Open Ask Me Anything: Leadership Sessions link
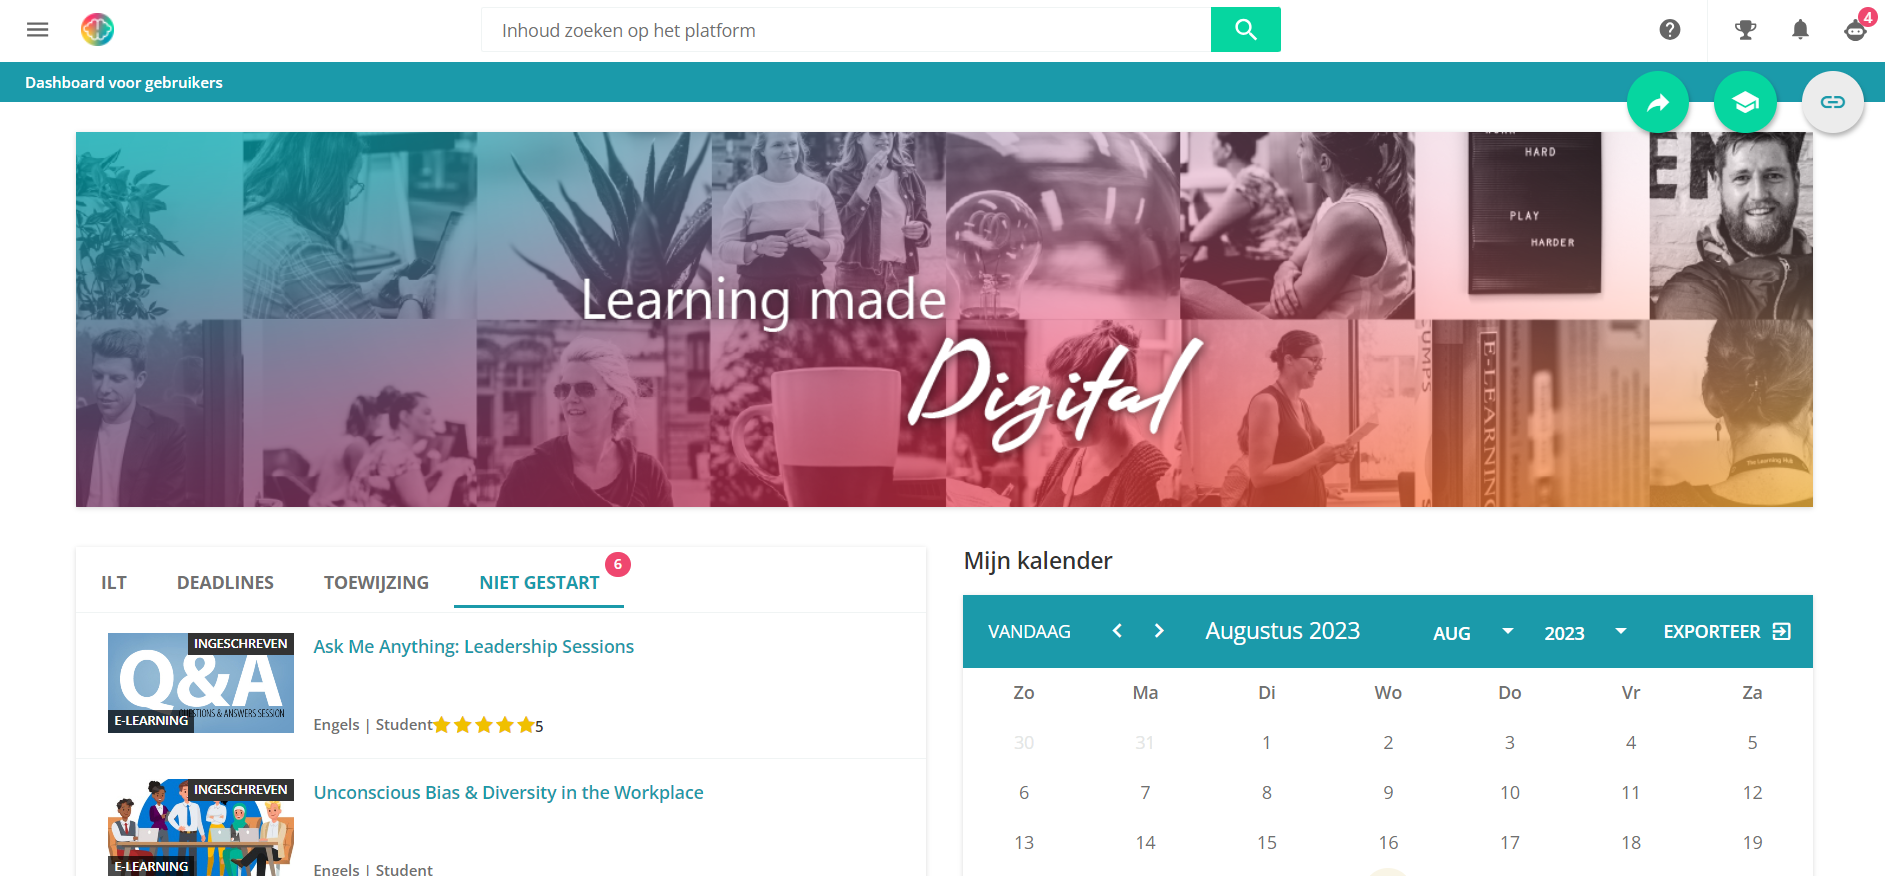Viewport: 1885px width, 876px height. coord(474,647)
